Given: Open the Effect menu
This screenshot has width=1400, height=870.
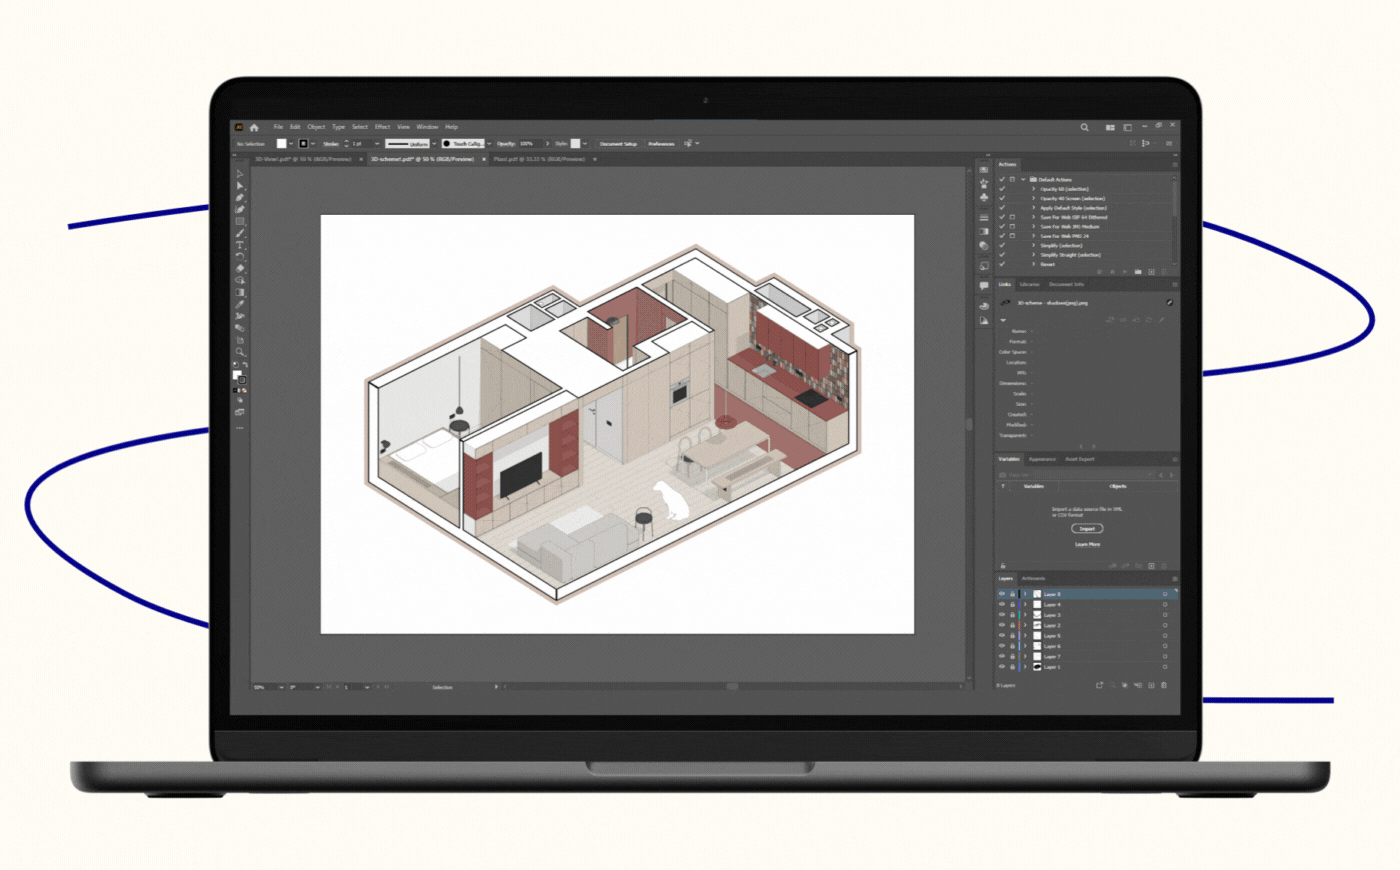Looking at the screenshot, I should pos(382,127).
